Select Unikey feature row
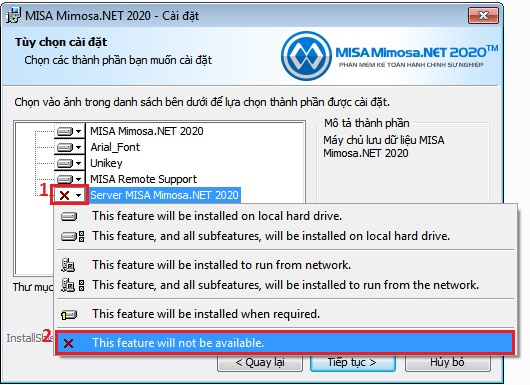530x385 pixels. click(106, 163)
